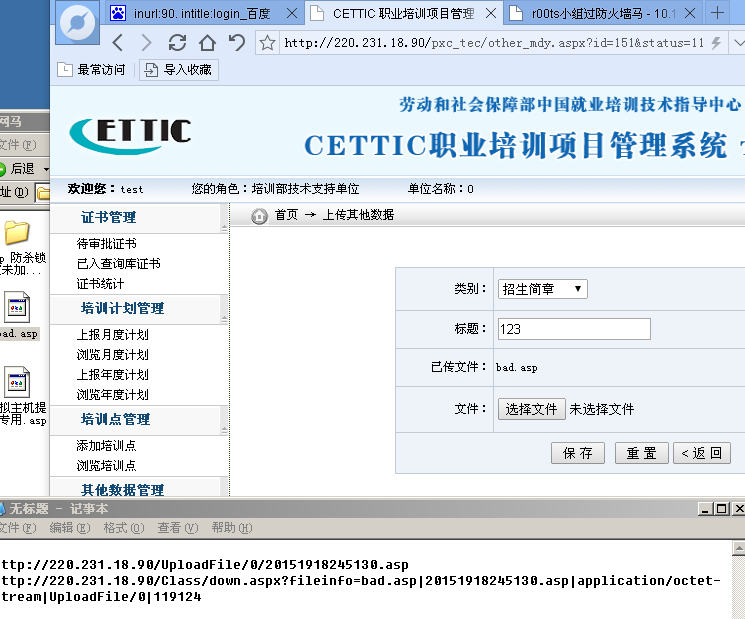745x619 pixels.
Task: Open 待审批证书 link
Action: [106, 244]
